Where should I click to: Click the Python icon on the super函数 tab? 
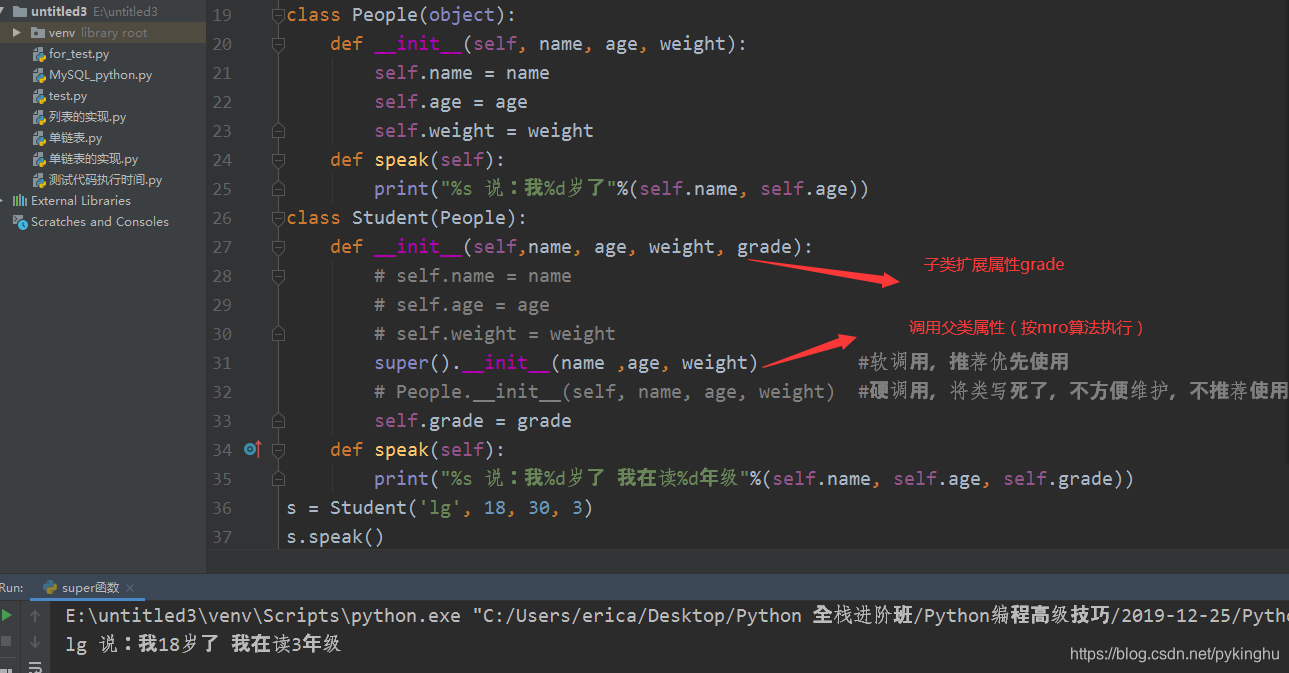point(50,587)
